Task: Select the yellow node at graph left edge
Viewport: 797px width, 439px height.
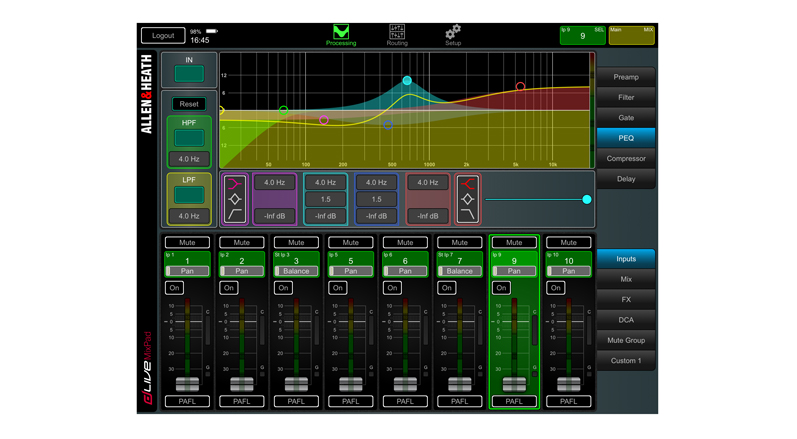Action: click(x=222, y=110)
